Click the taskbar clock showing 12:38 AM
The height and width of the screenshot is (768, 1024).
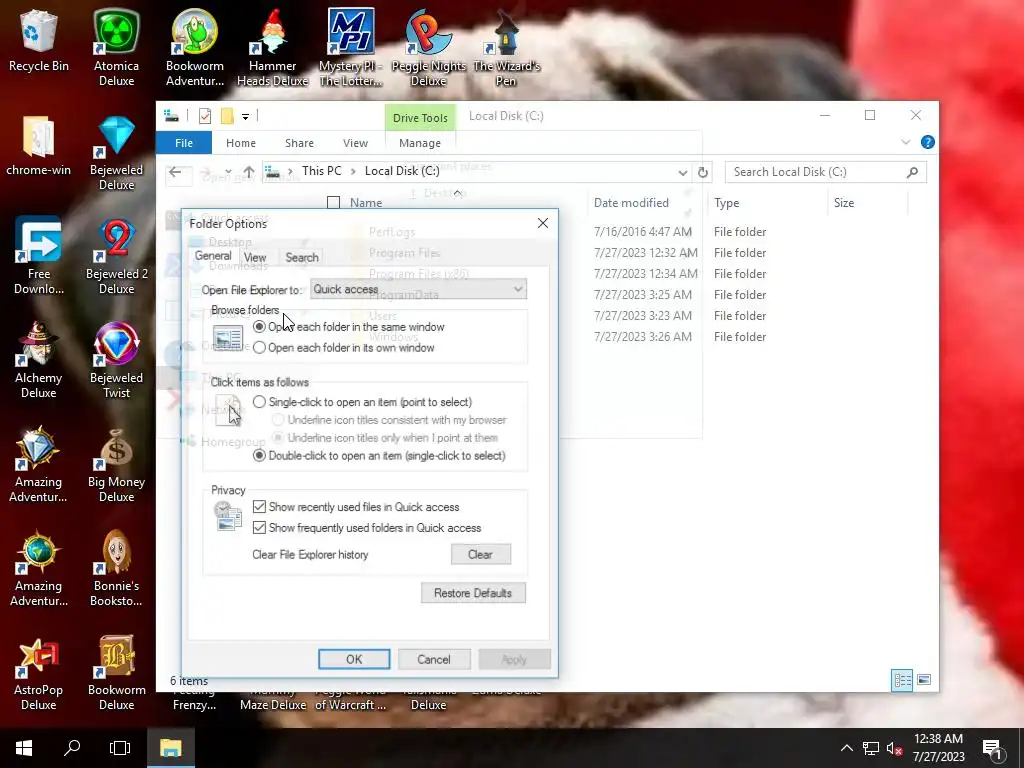[x=938, y=748]
